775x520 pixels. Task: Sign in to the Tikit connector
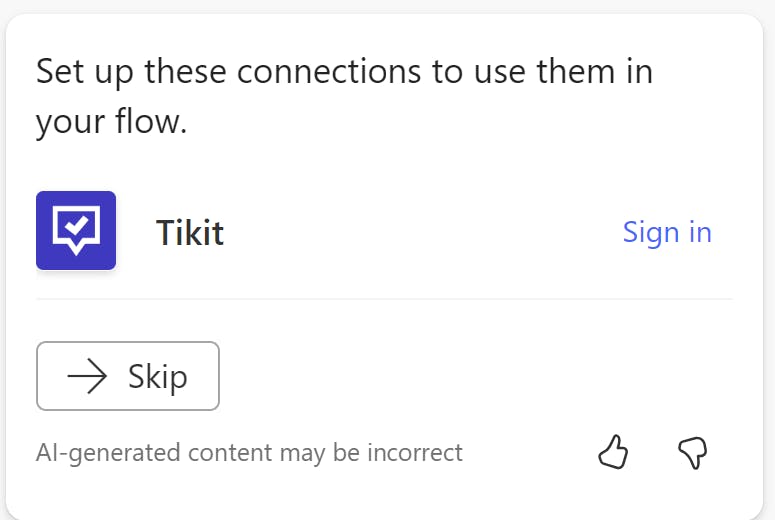click(x=667, y=232)
